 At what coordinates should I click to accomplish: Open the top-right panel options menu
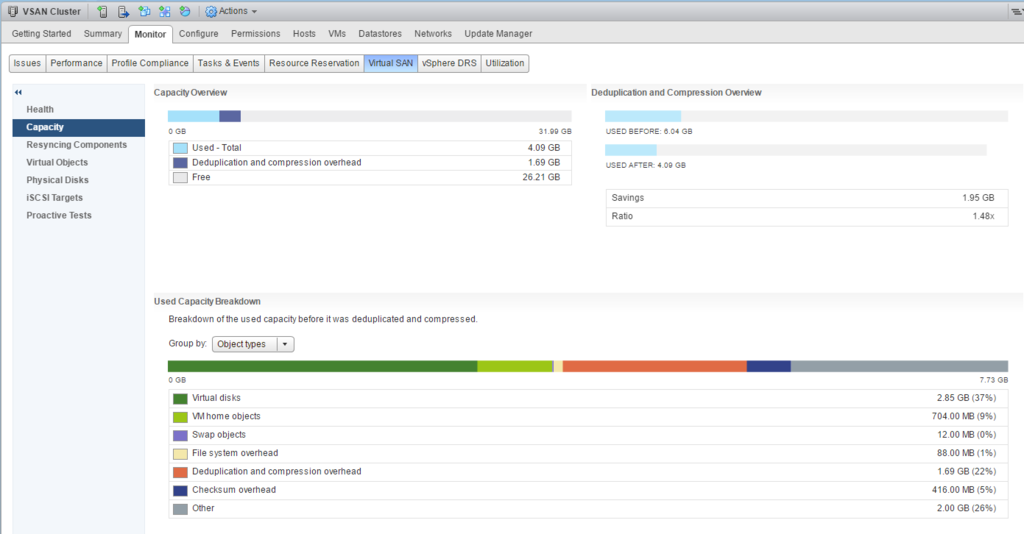1017,12
